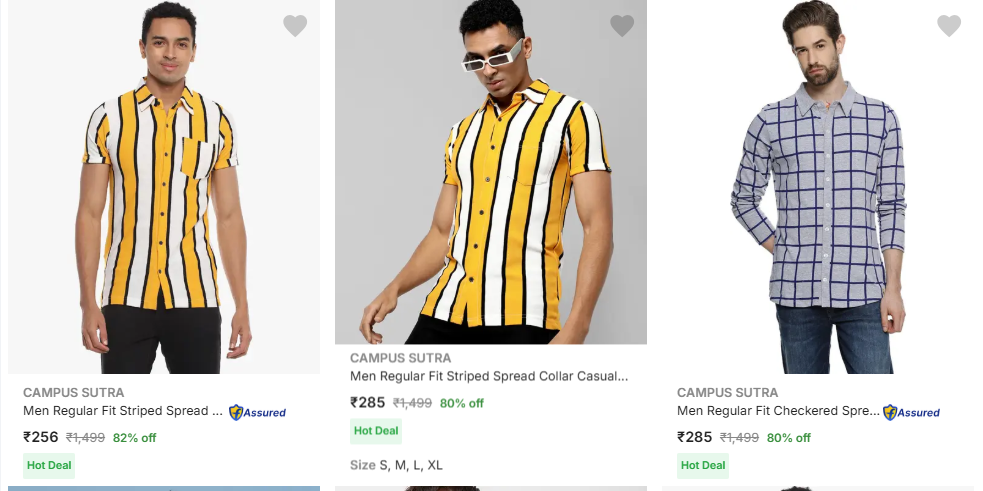The height and width of the screenshot is (491, 983).
Task: Open first product's truncated Striped Spread title
Action: click(123, 411)
